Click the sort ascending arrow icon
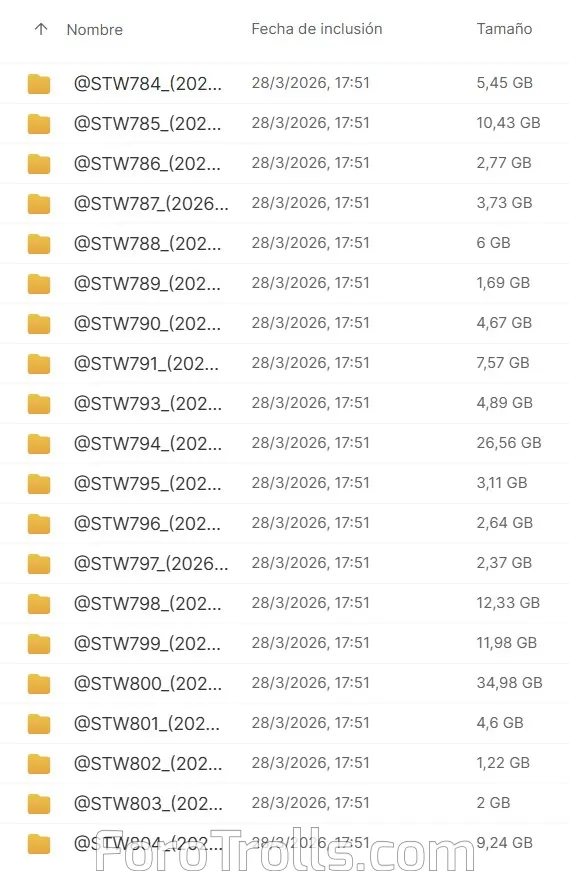Screen dimensions: 569x871 (x=41, y=29)
